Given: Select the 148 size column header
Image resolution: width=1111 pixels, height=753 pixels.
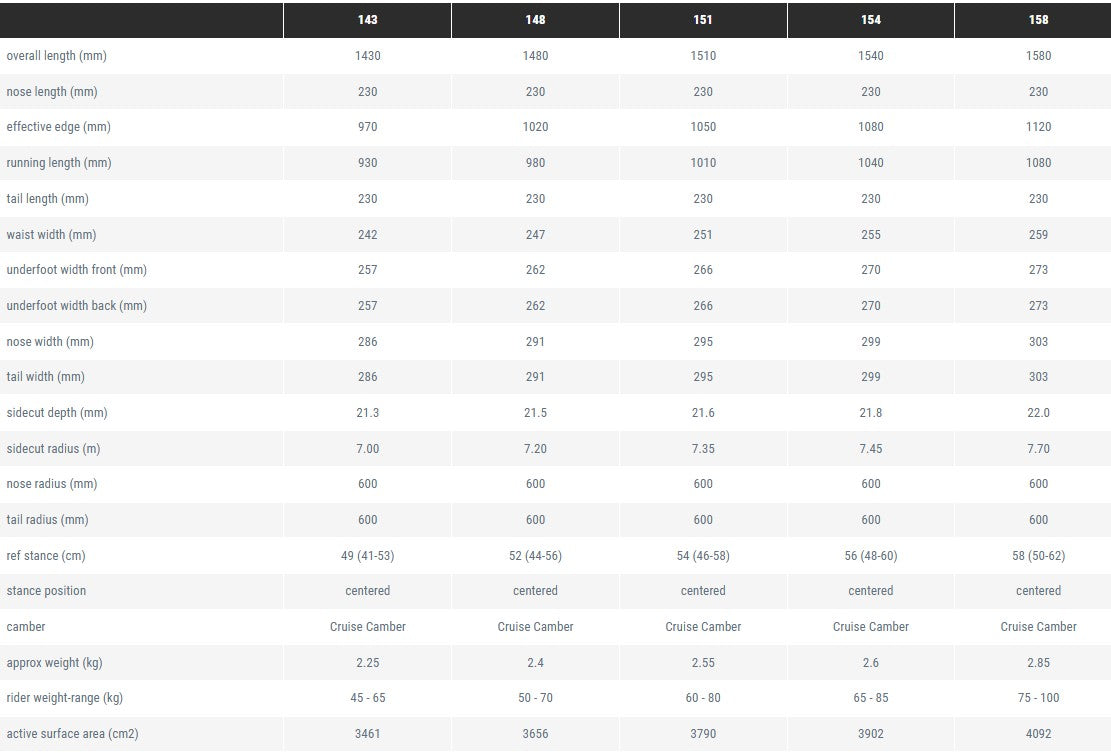Looking at the screenshot, I should pyautogui.click(x=535, y=20).
